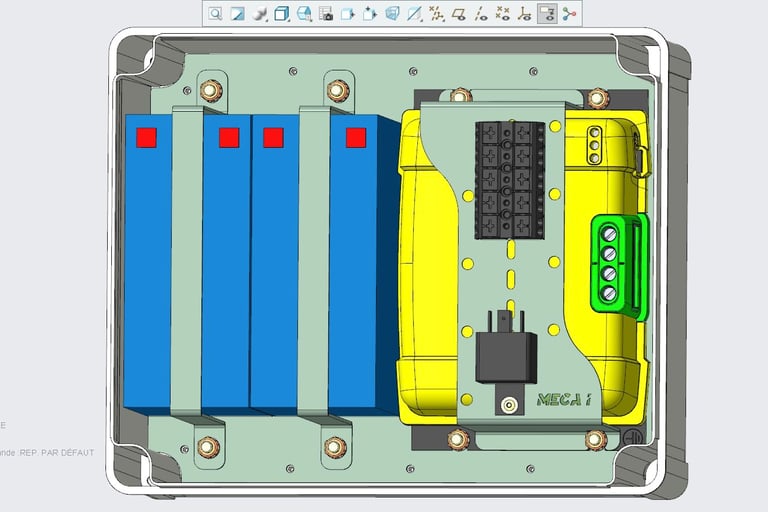Select the three-hole indicator on yellow unit
Image resolution: width=768 pixels, height=512 pixels.
click(x=594, y=145)
